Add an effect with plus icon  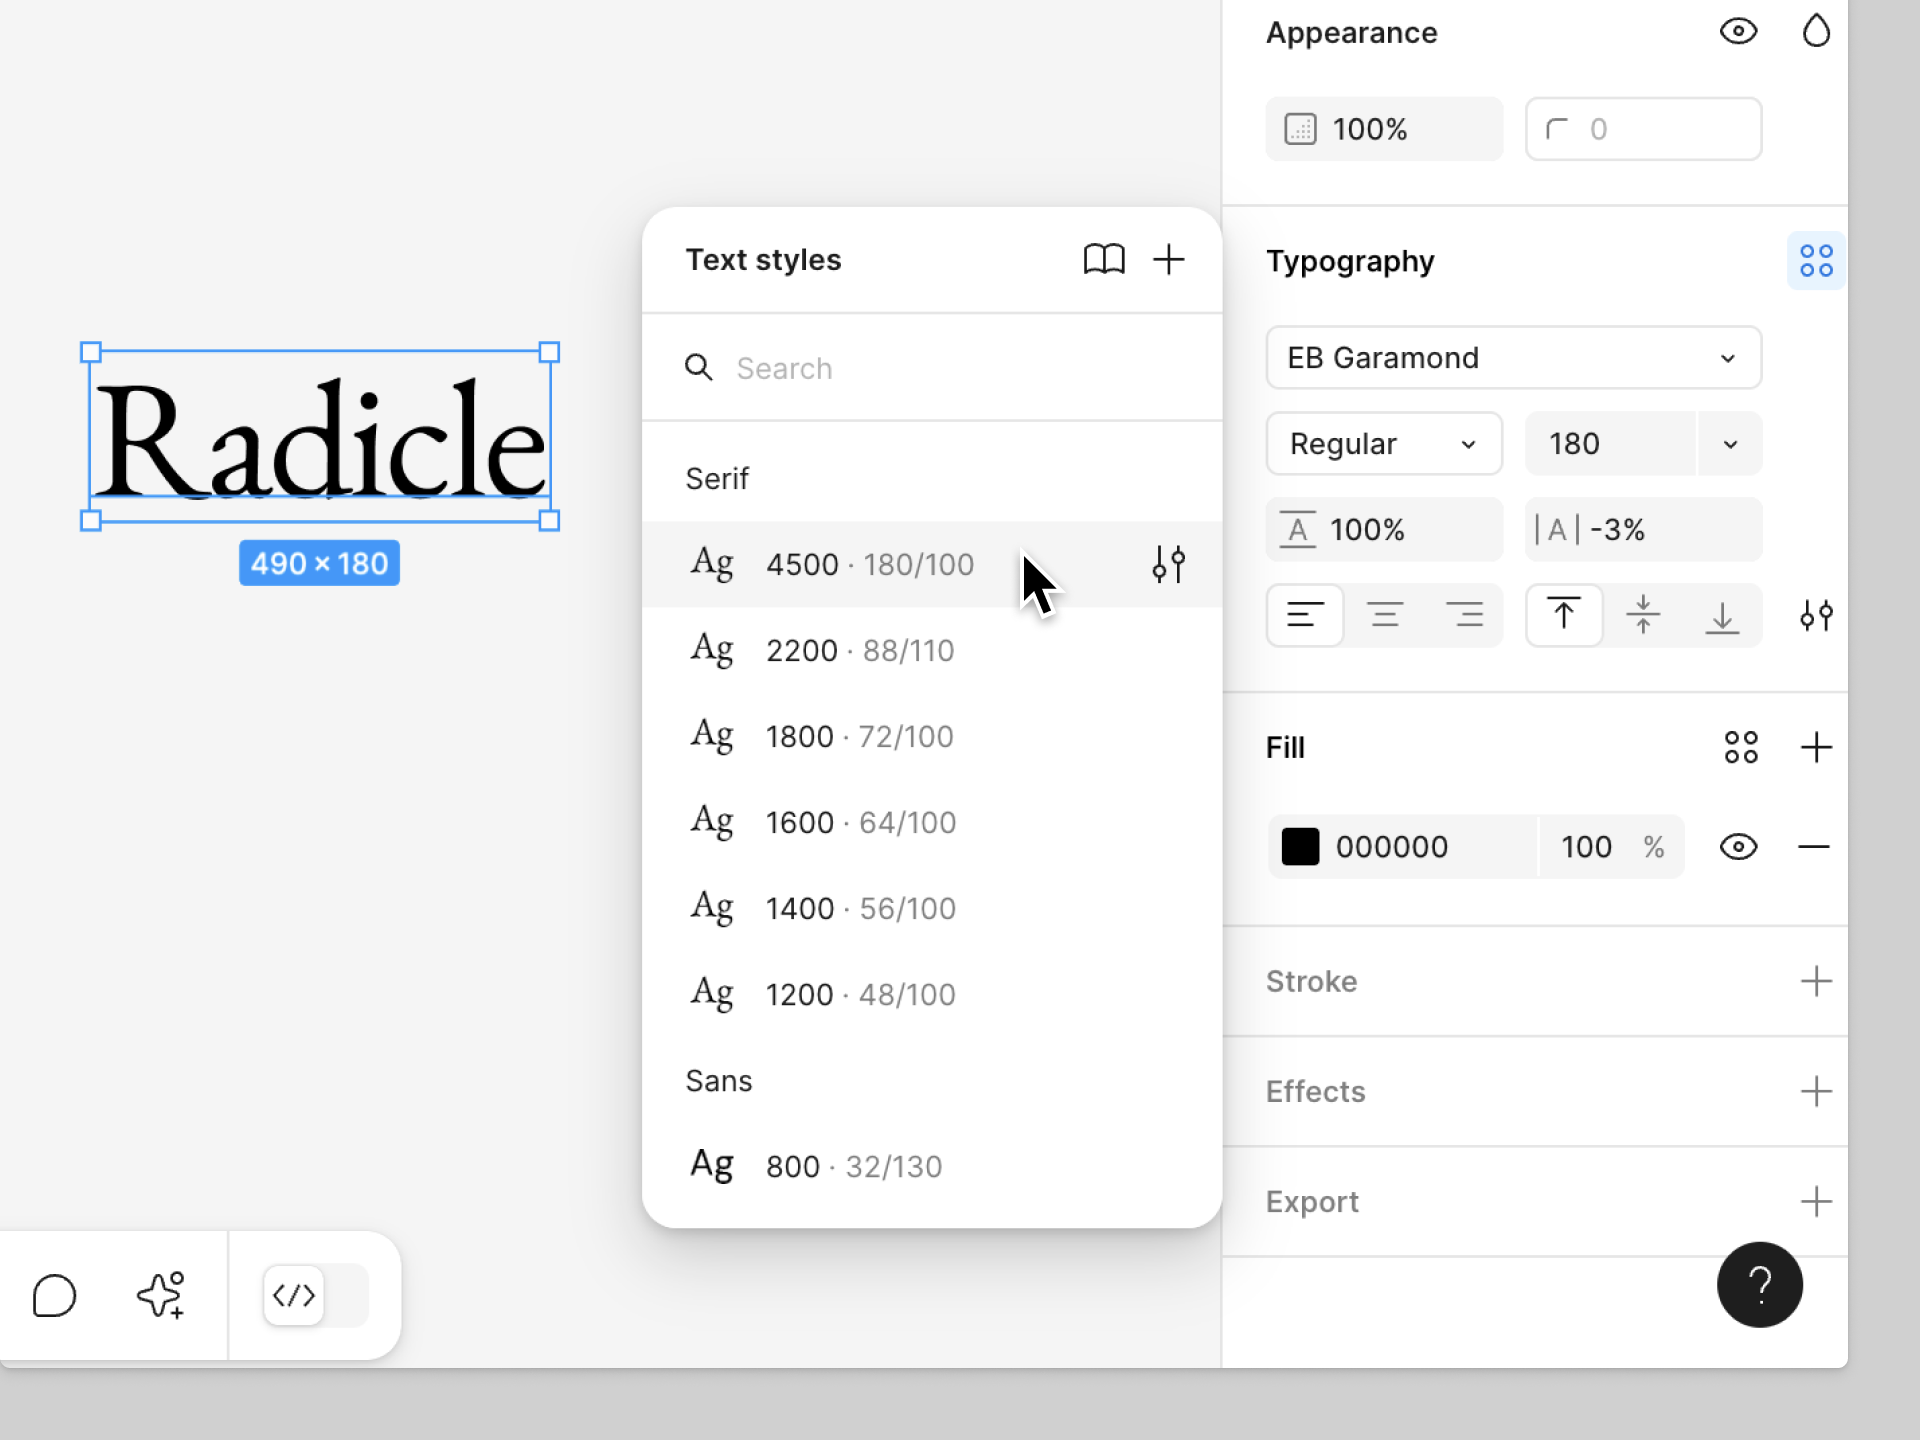pos(1816,1091)
